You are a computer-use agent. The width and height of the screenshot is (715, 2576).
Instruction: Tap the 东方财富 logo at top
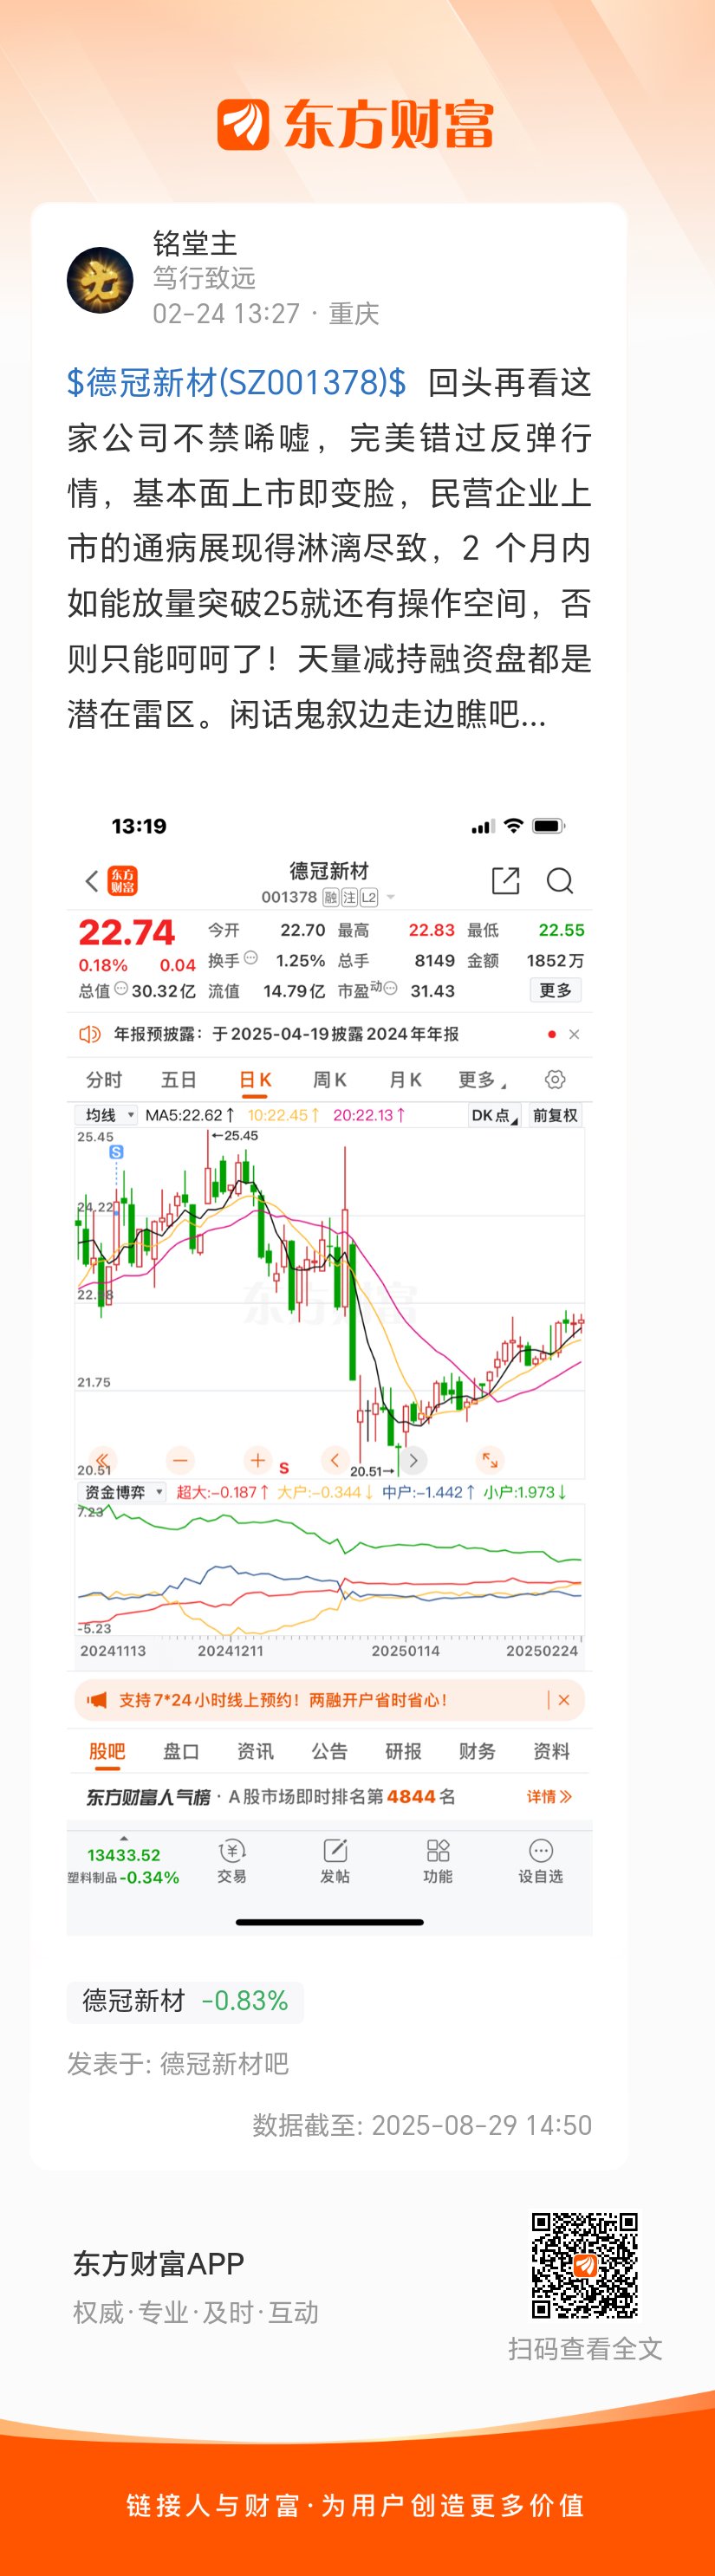[x=356, y=125]
